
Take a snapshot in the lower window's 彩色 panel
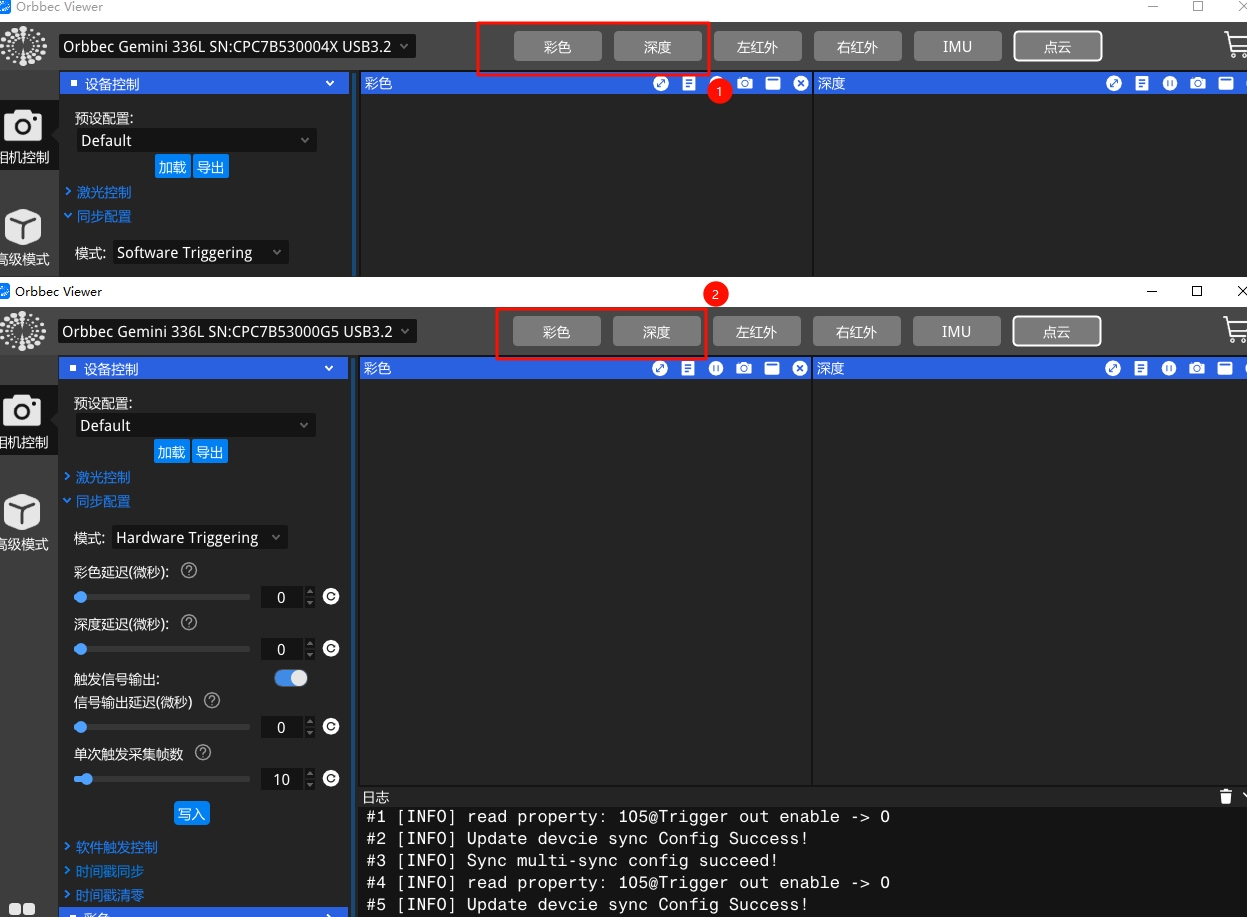click(x=744, y=369)
